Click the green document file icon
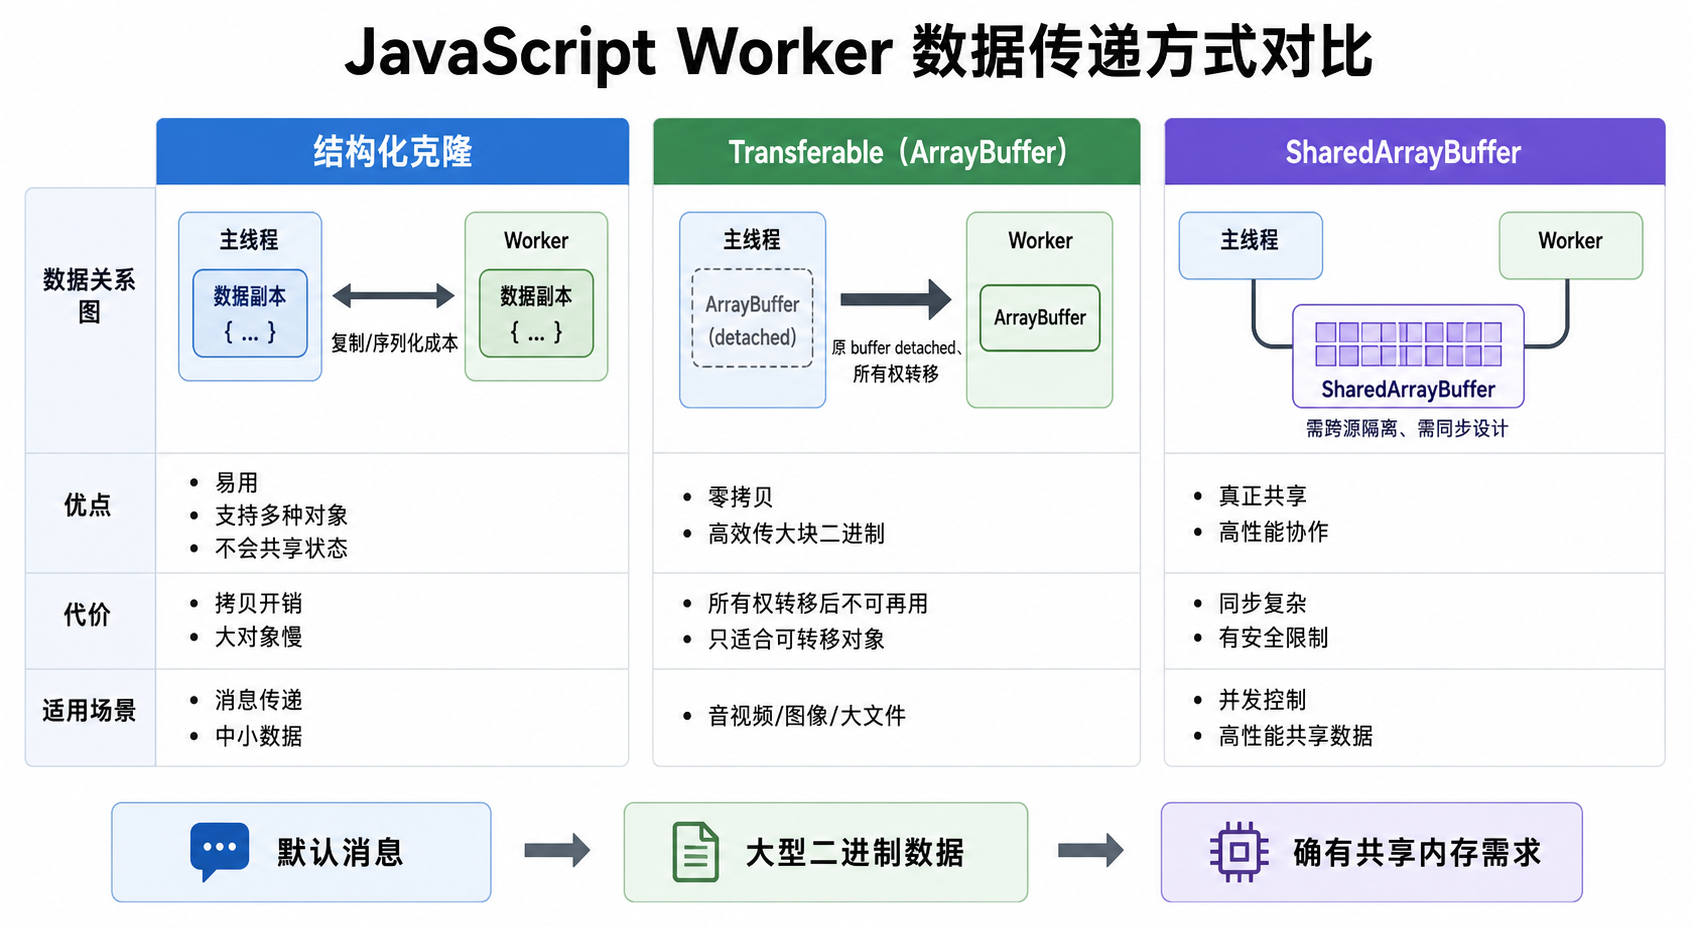The image size is (1693, 929). pos(695,852)
